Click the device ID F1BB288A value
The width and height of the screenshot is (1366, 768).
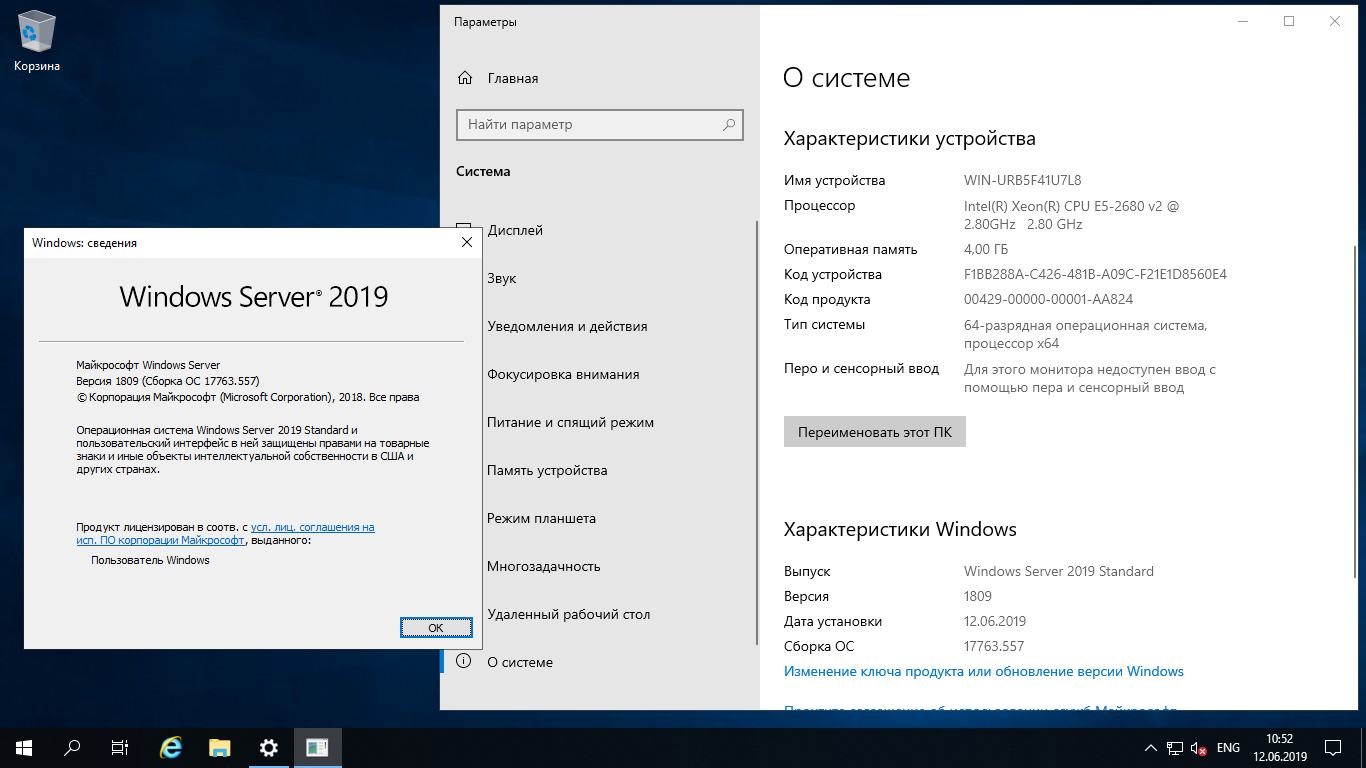(1095, 274)
